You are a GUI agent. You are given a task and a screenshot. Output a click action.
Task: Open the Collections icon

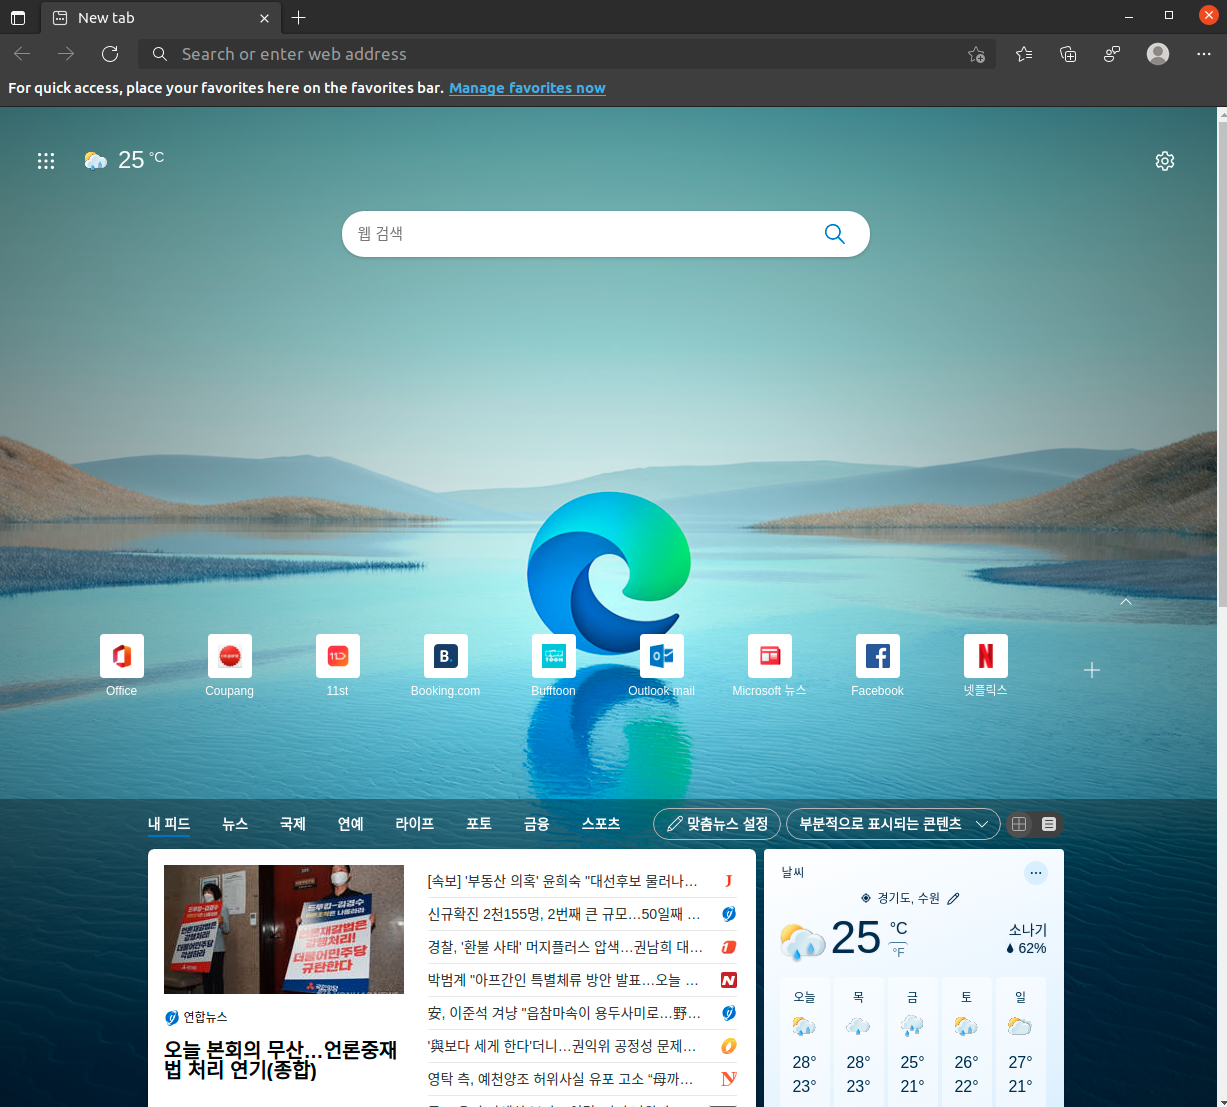pos(1068,54)
